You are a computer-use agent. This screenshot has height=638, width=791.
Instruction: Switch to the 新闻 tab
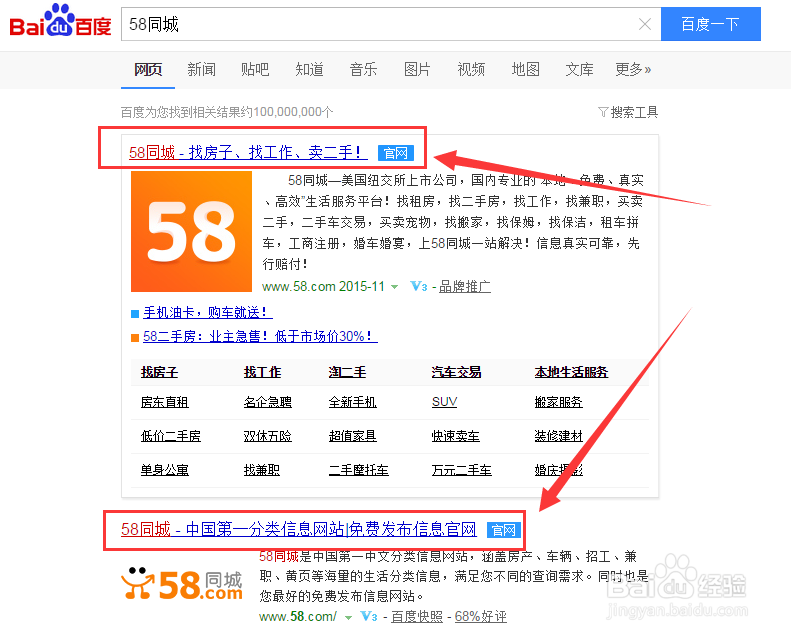tap(201, 69)
